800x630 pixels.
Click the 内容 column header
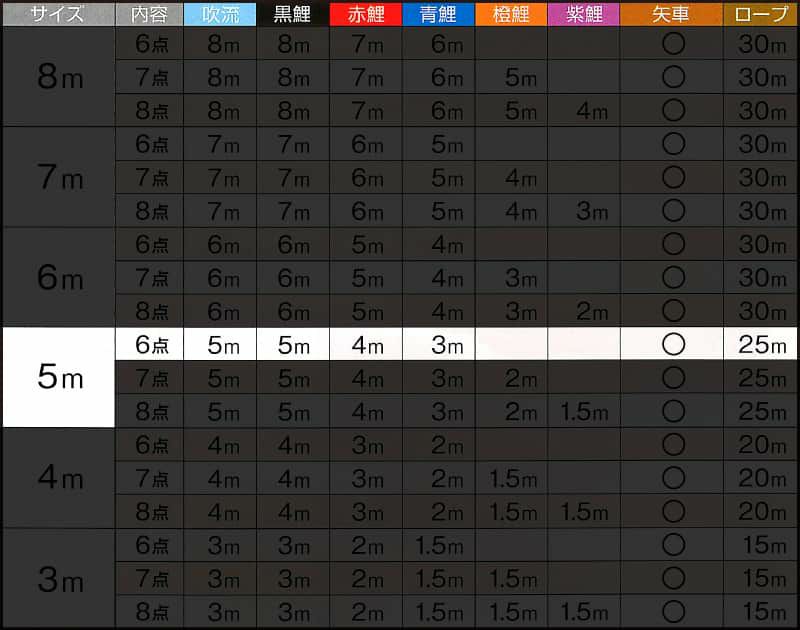pyautogui.click(x=150, y=14)
